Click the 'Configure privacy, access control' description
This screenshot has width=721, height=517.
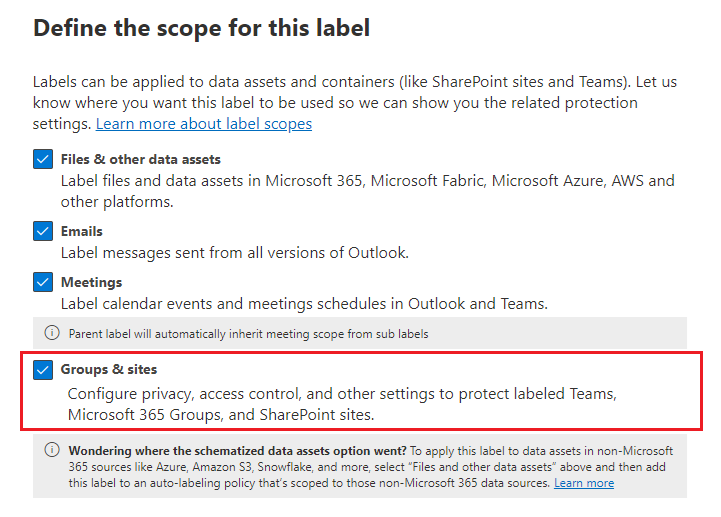tap(340, 394)
